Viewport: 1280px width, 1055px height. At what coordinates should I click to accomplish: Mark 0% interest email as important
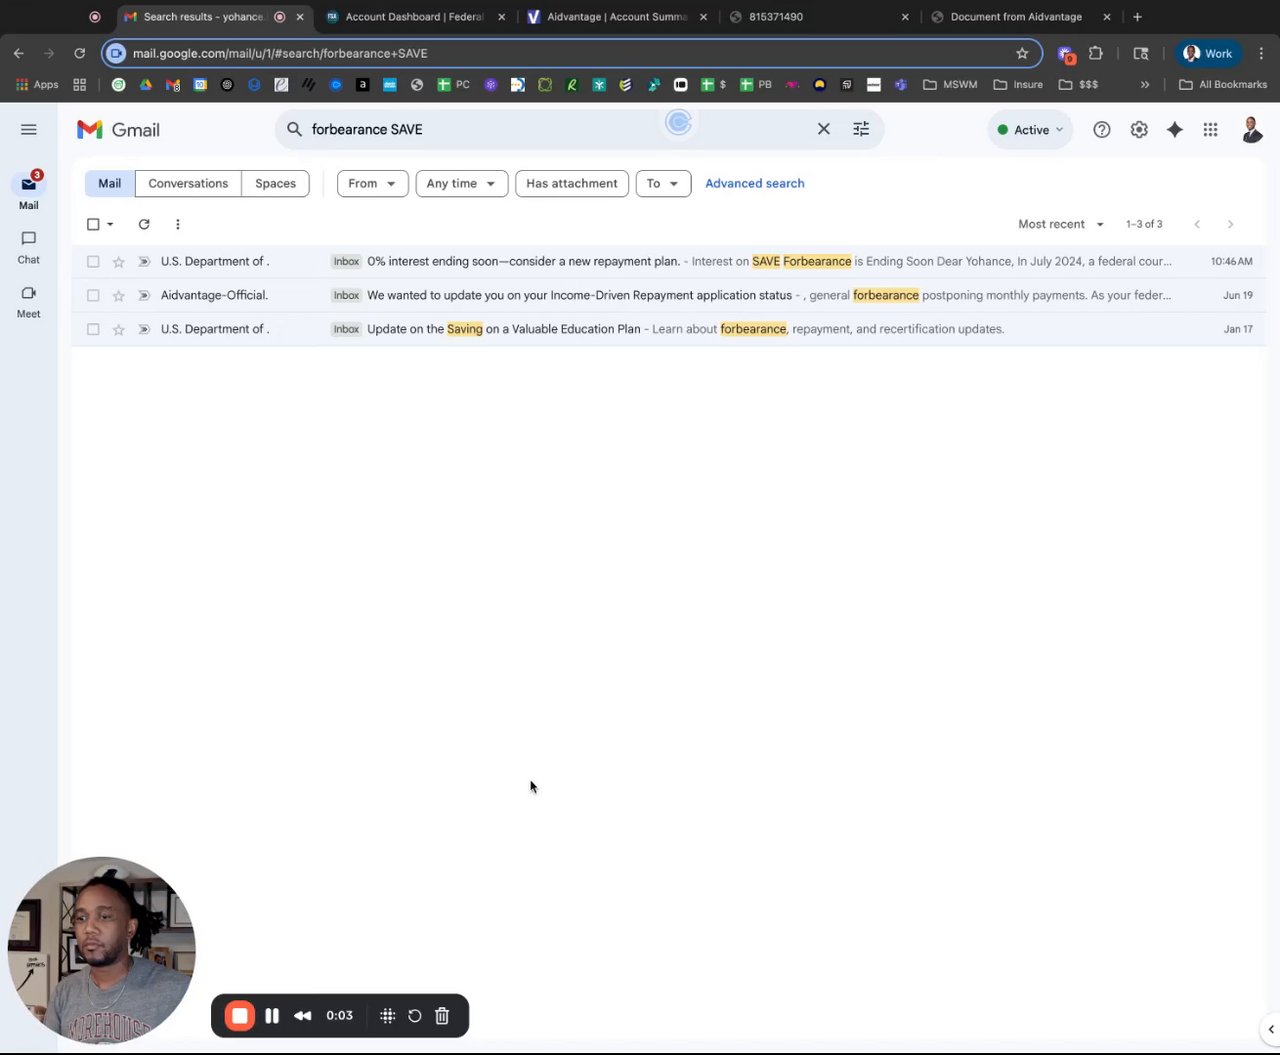pos(144,261)
